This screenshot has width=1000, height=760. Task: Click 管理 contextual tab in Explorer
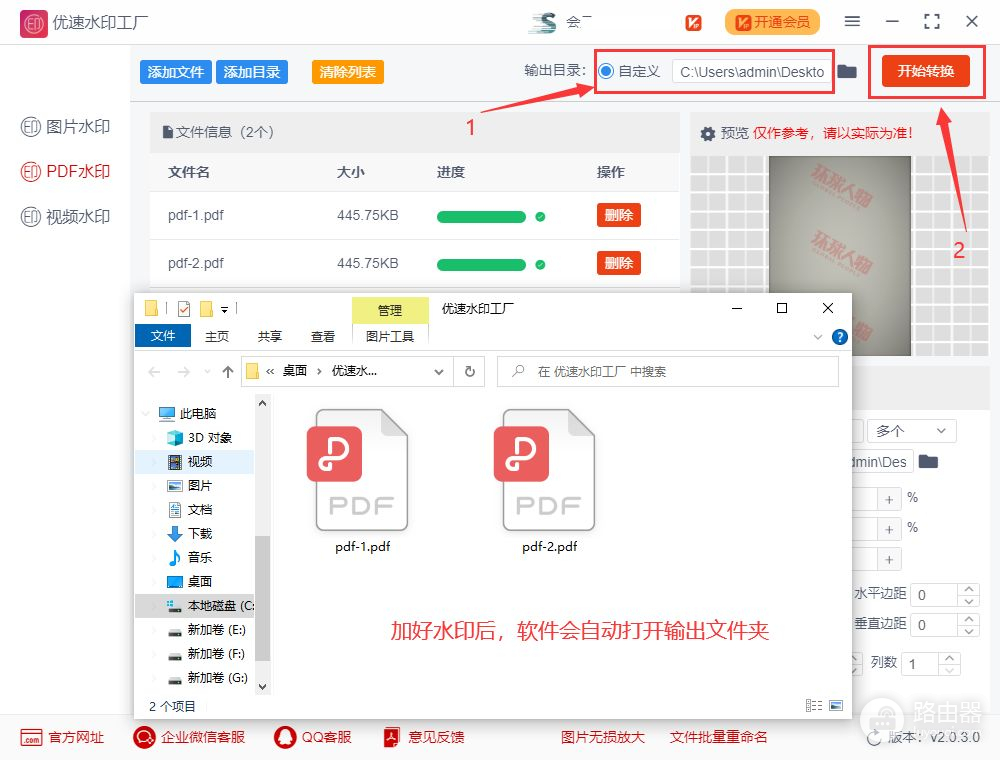[x=390, y=311]
